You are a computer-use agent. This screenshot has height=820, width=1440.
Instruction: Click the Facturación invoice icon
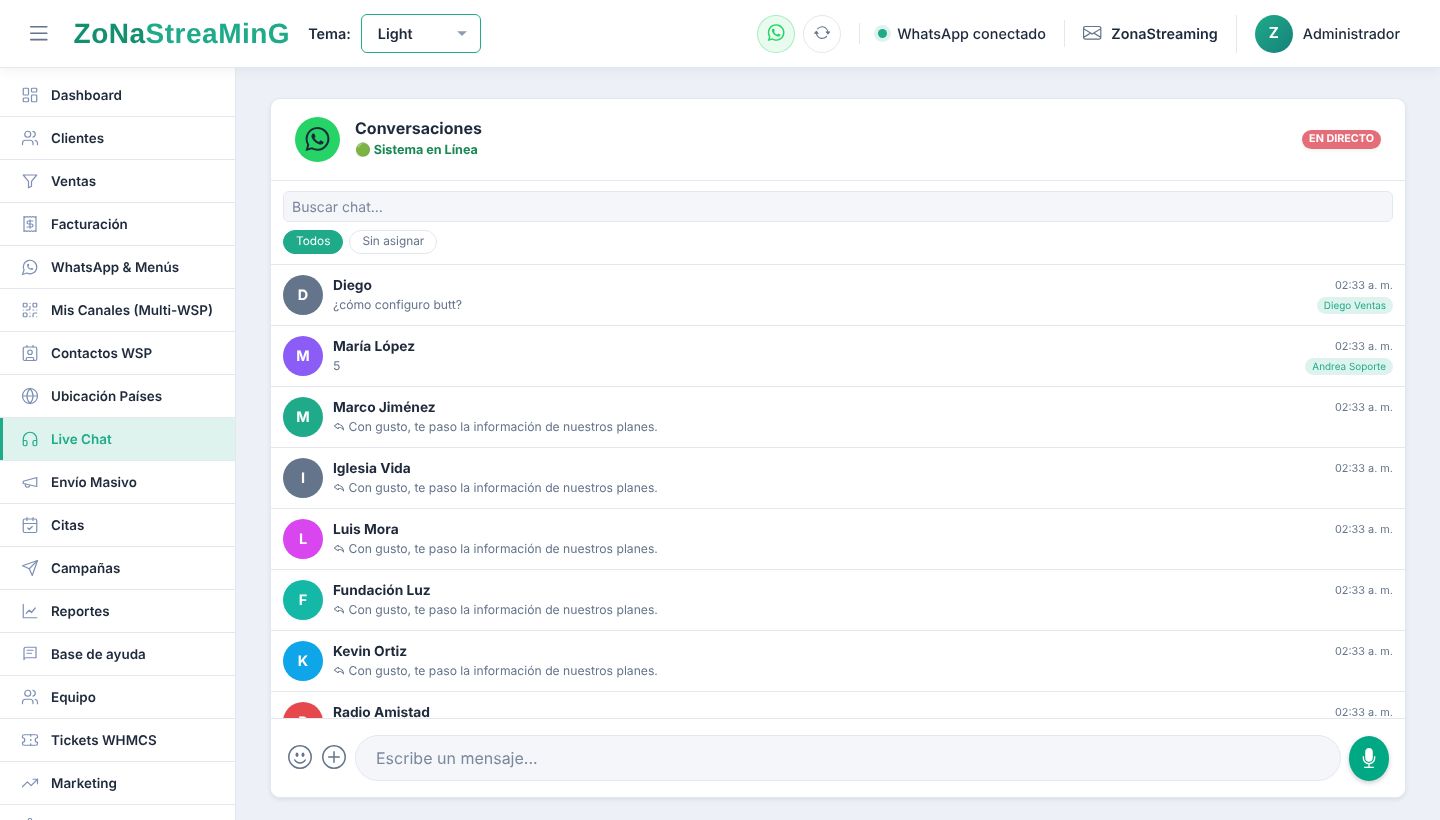(x=30, y=224)
